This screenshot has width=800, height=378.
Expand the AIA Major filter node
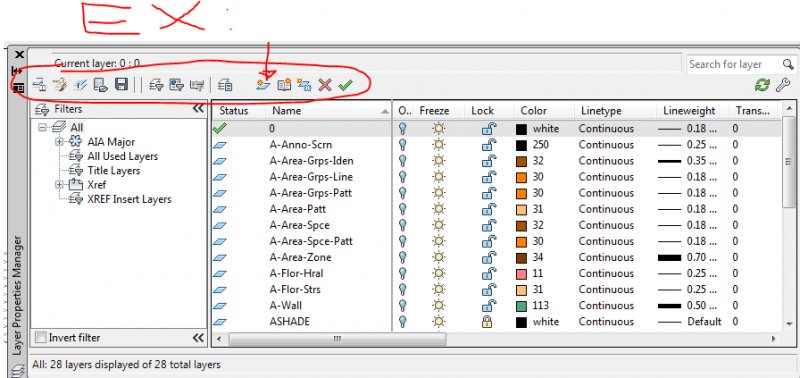point(60,142)
